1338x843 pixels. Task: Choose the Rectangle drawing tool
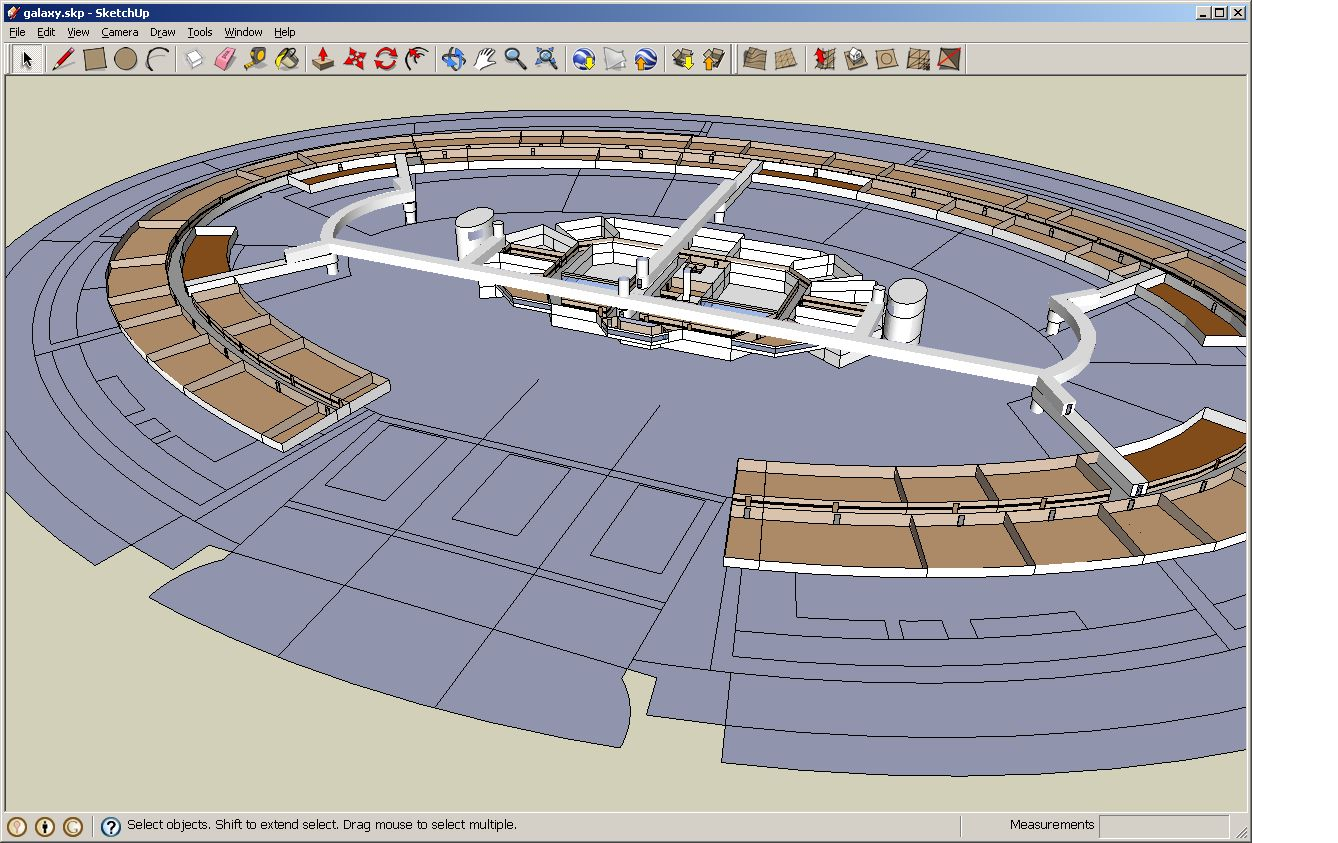95,59
